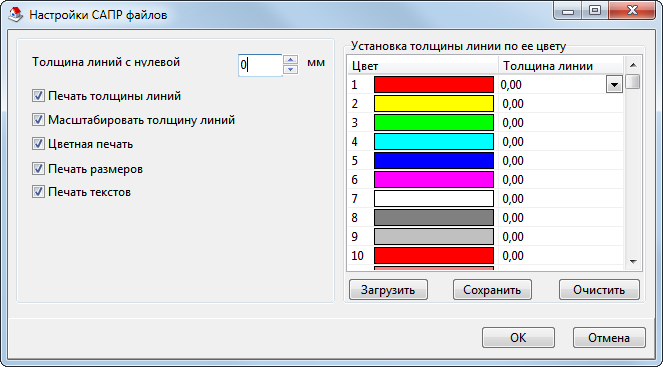
Task: Select light gray swatch in row 9
Action: click(x=434, y=237)
